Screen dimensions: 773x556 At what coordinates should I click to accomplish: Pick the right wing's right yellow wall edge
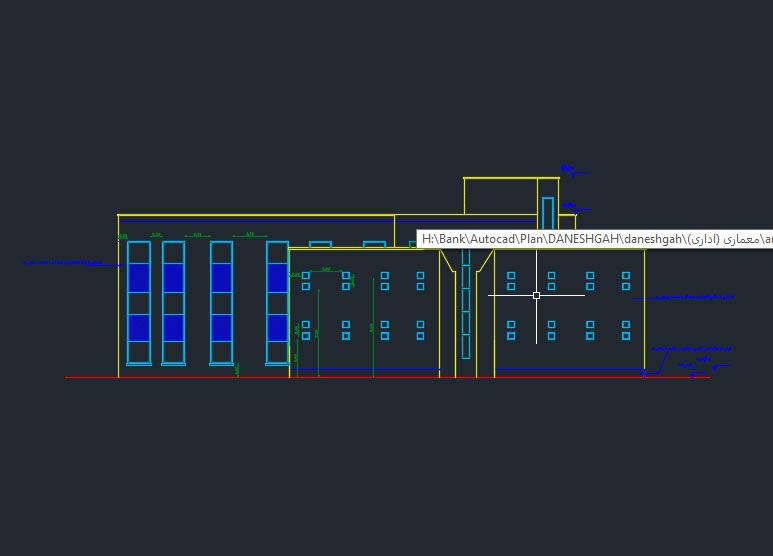[644, 320]
